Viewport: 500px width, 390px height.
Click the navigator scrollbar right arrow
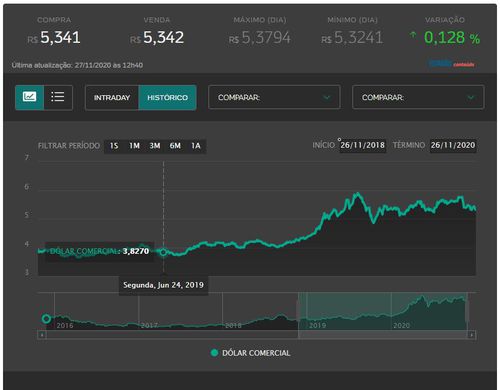472,335
